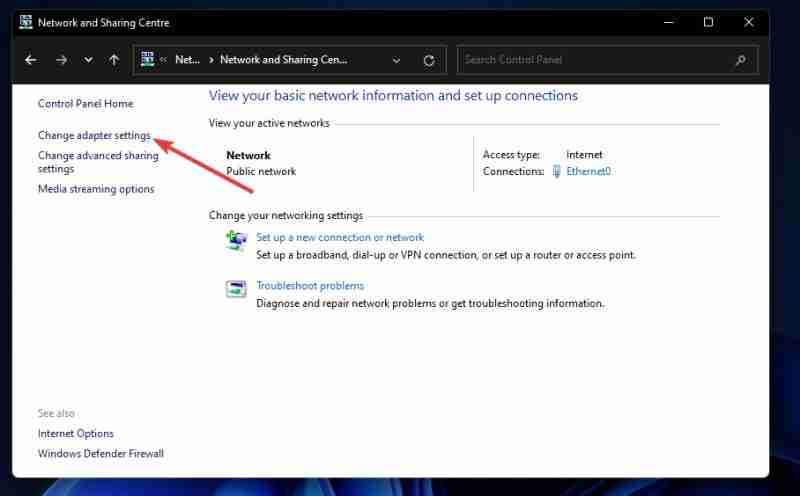Click the double-chevron before 'Net...' breadcrumb
800x496 pixels.
pos(163,60)
